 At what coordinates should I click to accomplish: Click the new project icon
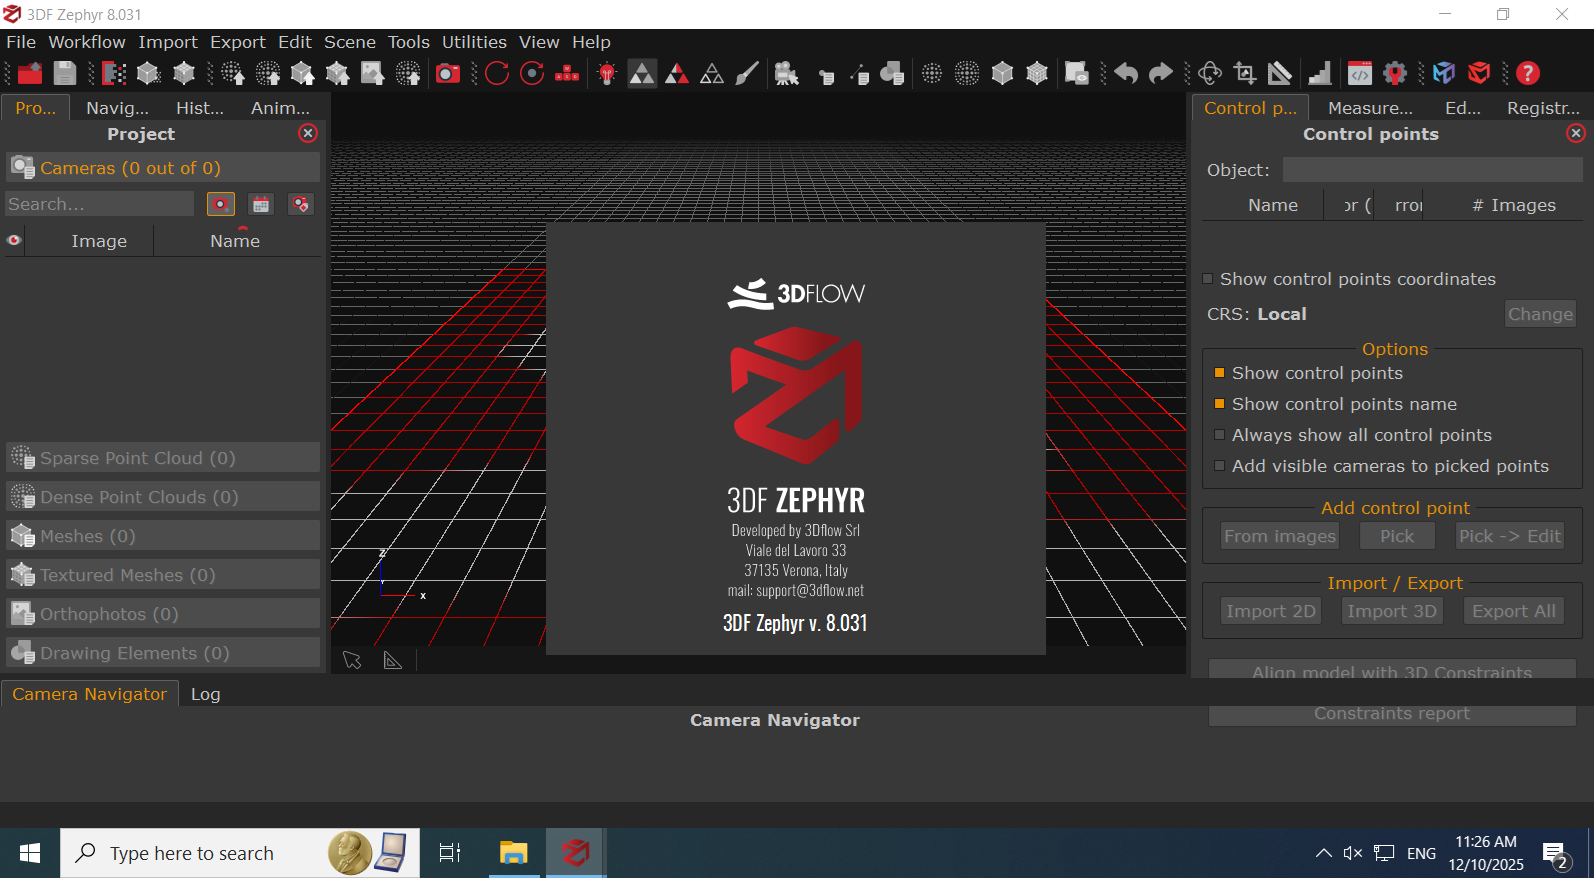pos(30,73)
